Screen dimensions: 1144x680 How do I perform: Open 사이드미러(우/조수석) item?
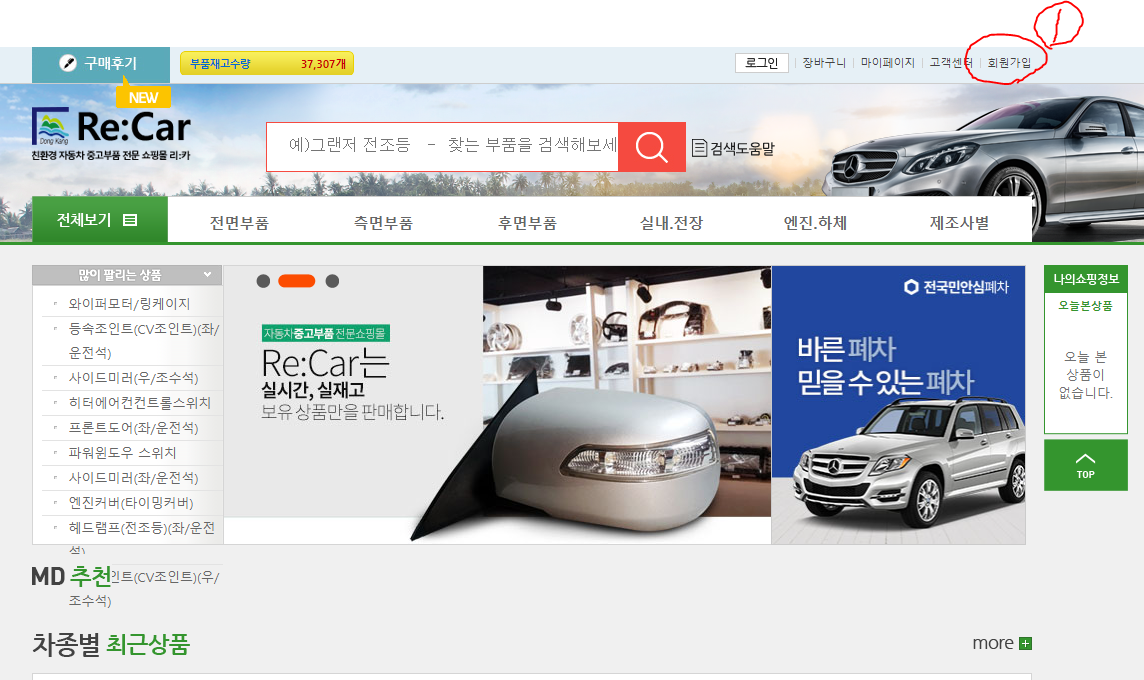(x=134, y=378)
